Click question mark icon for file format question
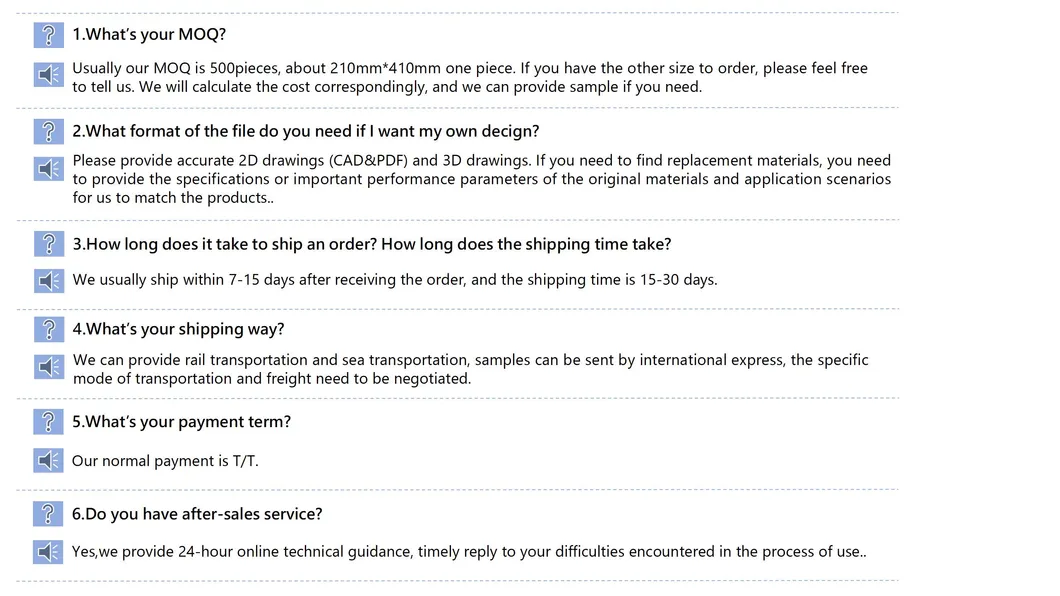Viewport: 1060px width, 596px height. [48, 131]
